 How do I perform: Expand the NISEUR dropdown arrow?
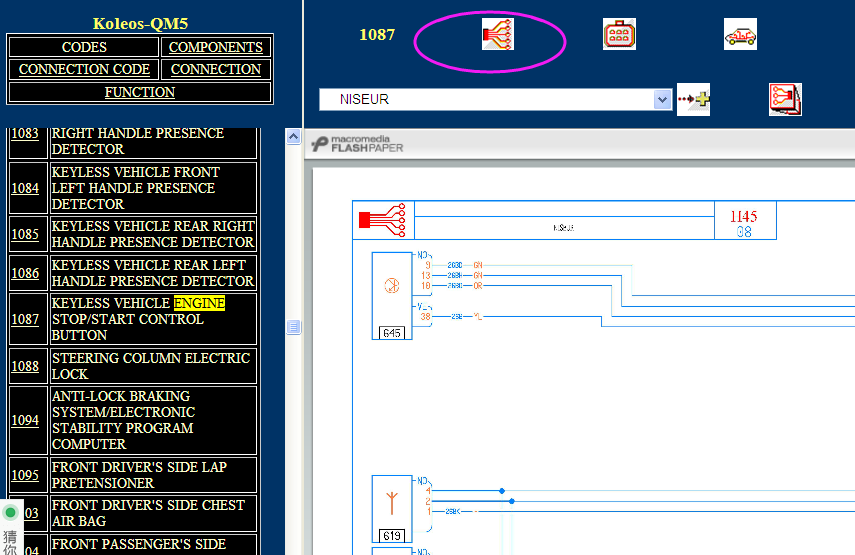click(662, 100)
